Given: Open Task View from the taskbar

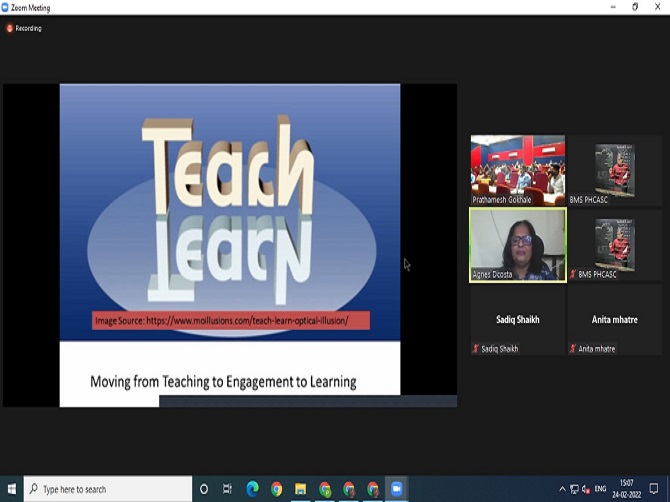Looking at the screenshot, I should click(x=228, y=489).
